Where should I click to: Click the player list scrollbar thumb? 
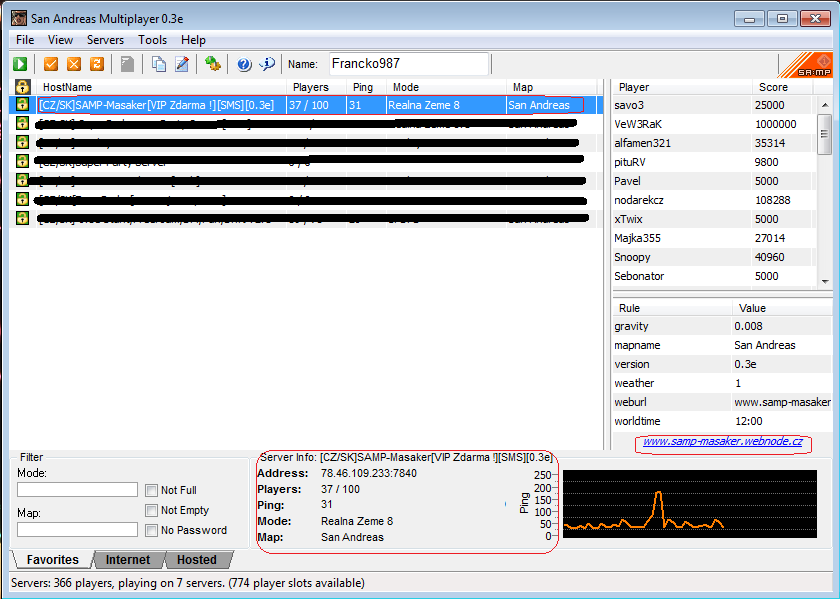point(825,134)
